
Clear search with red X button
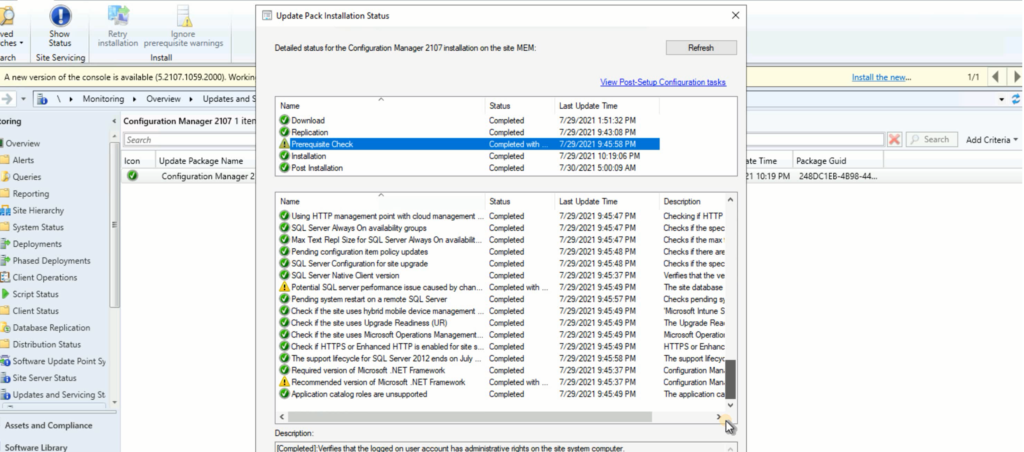click(x=895, y=139)
